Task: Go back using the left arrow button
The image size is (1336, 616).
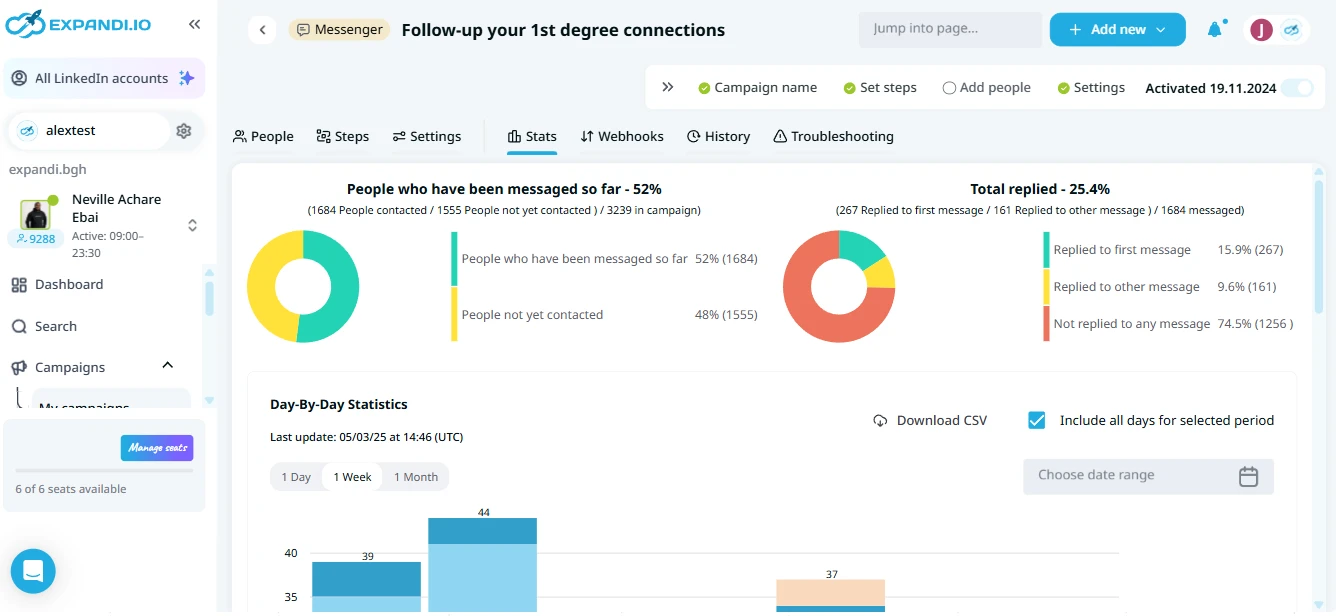Action: pos(262,30)
